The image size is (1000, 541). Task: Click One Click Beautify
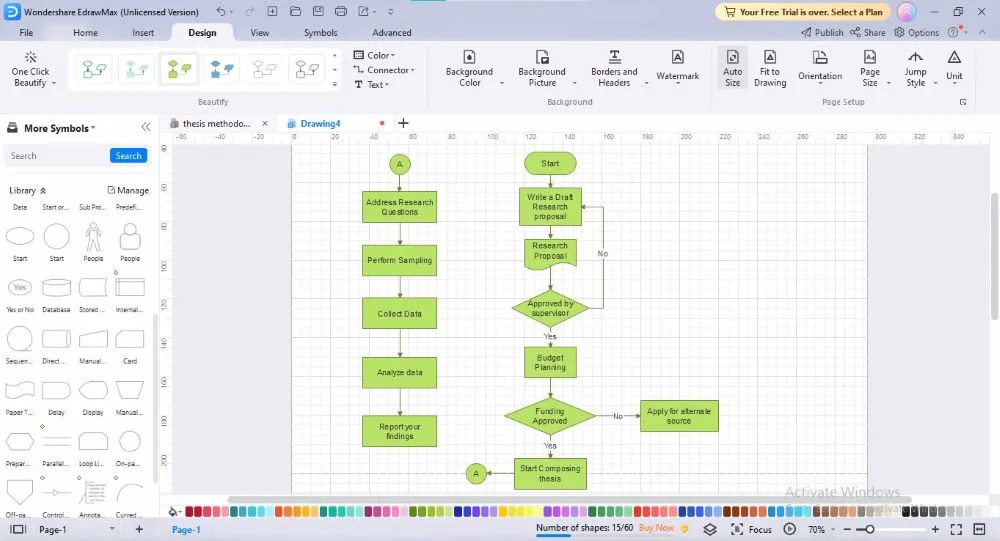pos(31,69)
